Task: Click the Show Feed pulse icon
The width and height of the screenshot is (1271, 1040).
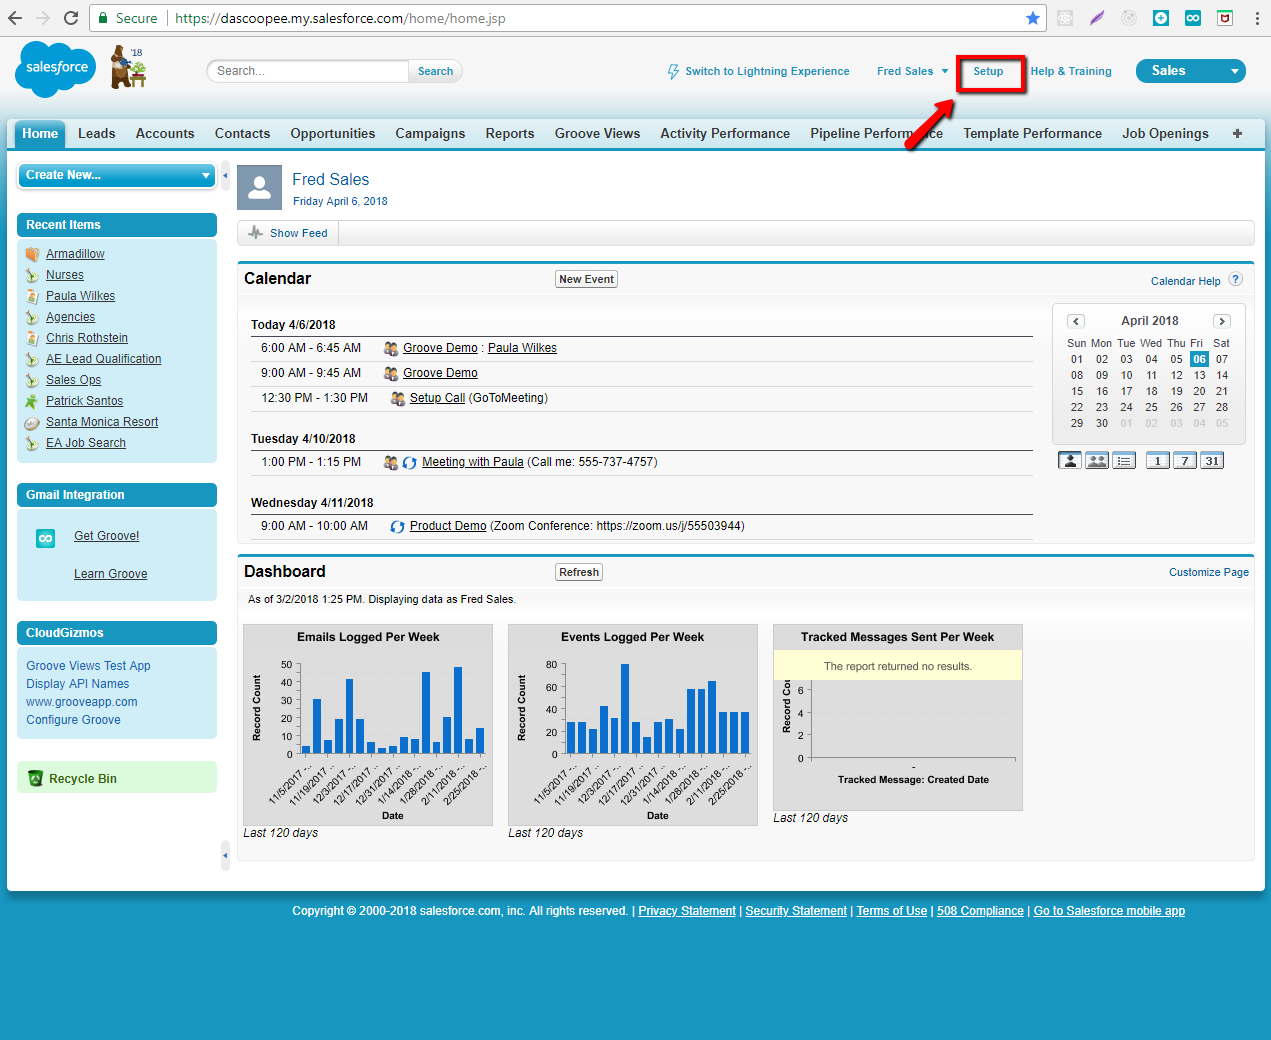Action: pyautogui.click(x=256, y=233)
